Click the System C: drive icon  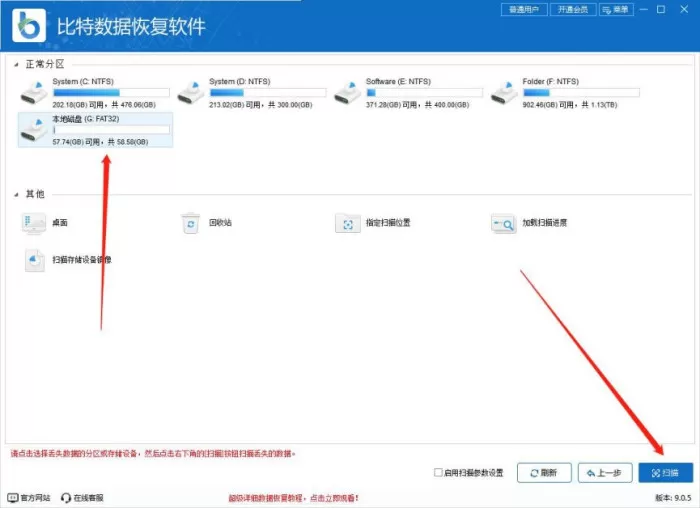click(x=34, y=93)
